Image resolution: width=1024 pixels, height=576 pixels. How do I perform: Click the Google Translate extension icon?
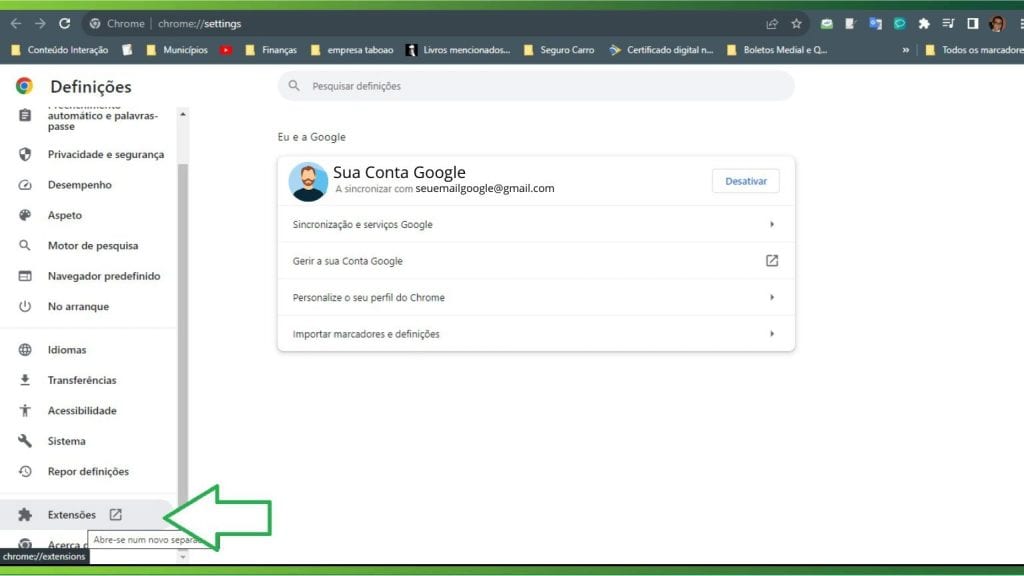point(875,24)
